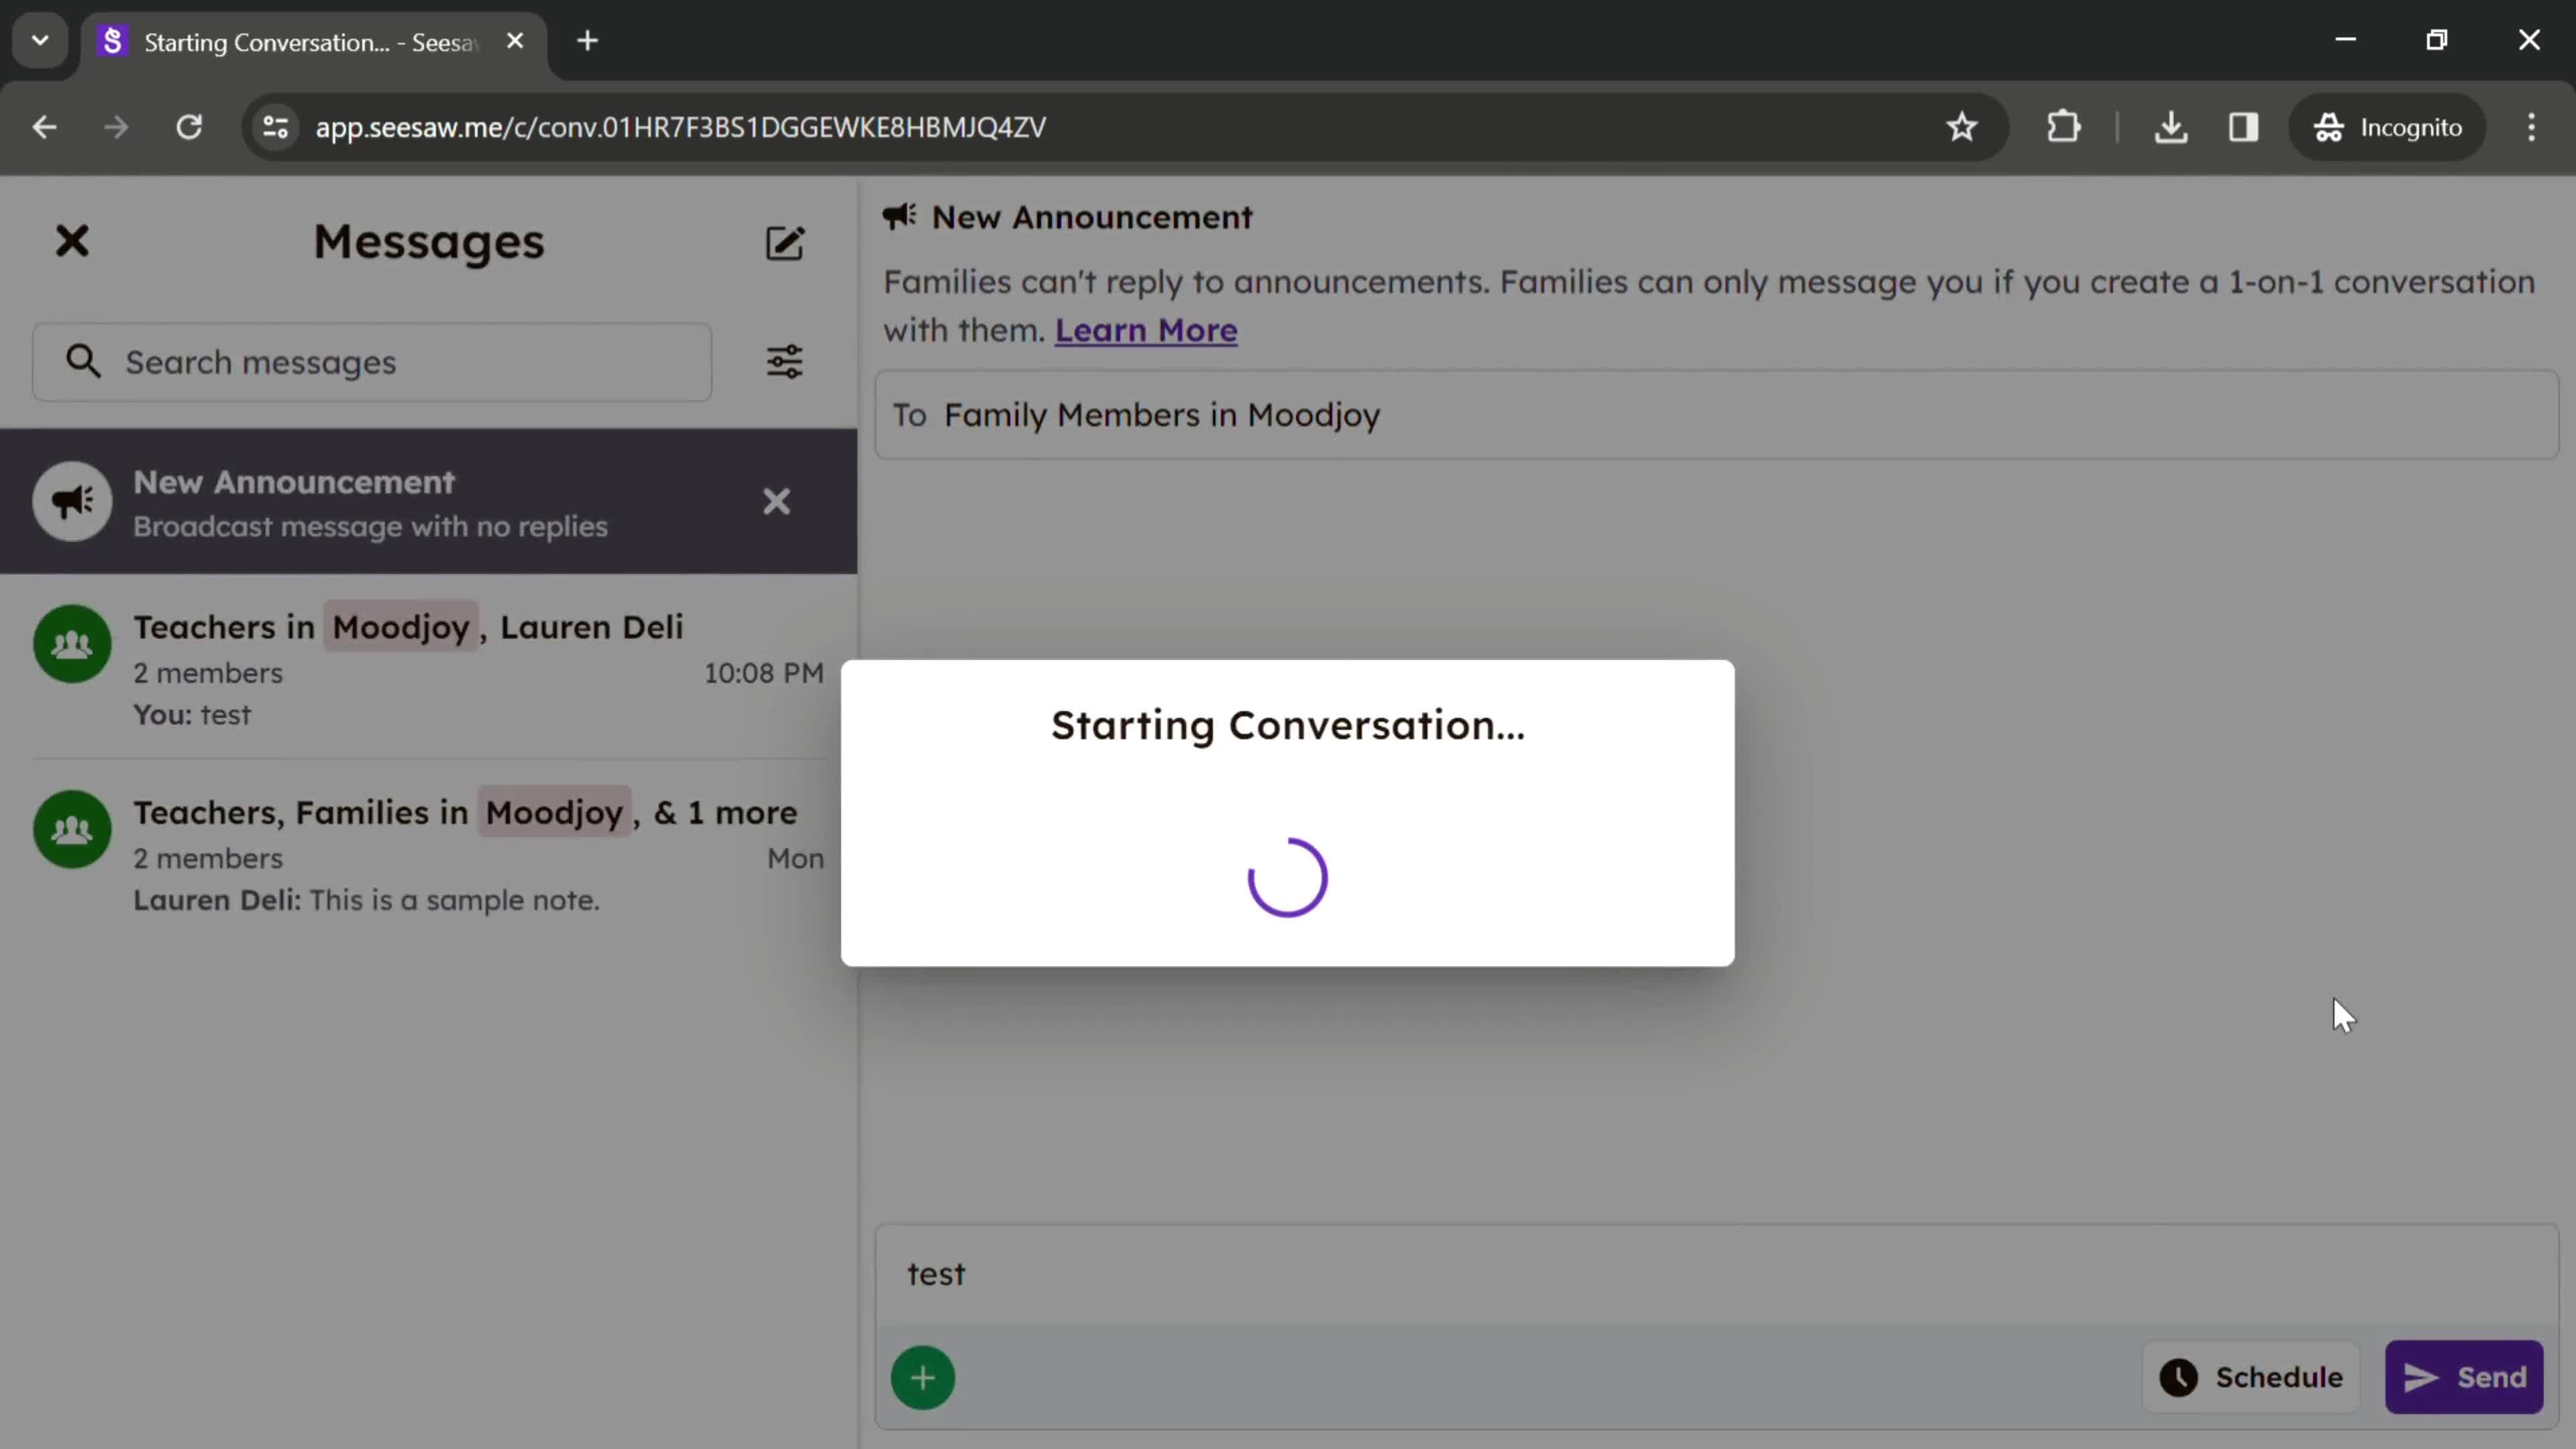
Task: Select Family Members in Moodjoy recipient
Action: (x=1164, y=414)
